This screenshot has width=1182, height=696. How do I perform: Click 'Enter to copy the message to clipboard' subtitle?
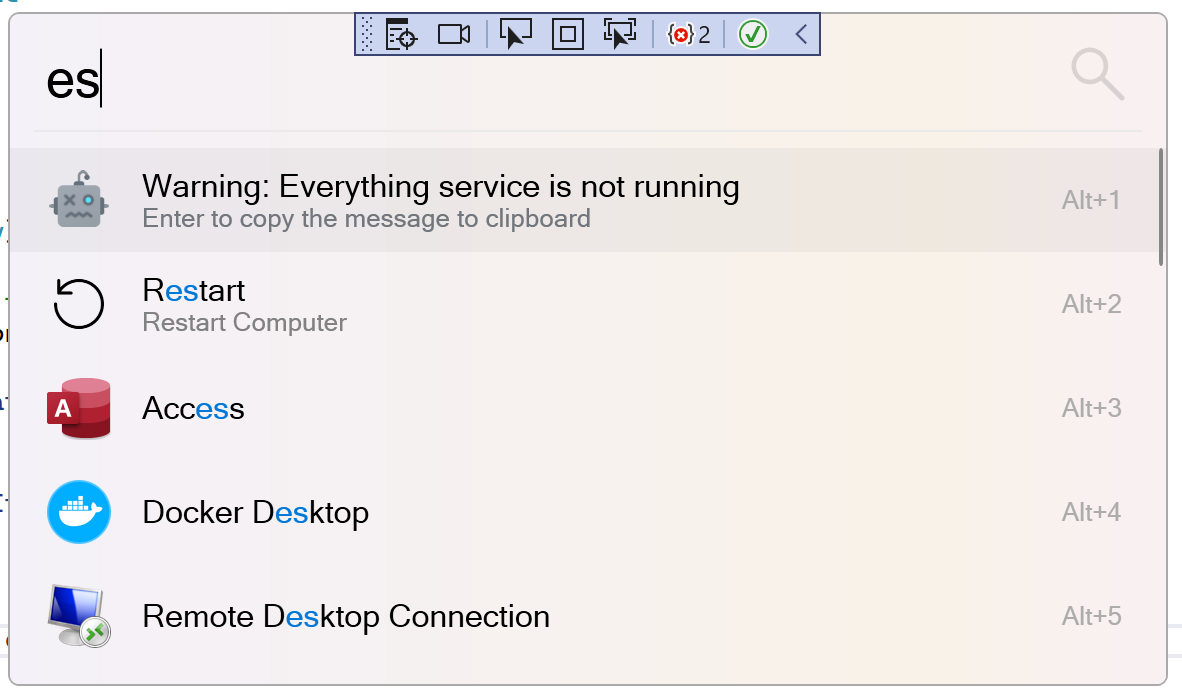click(x=366, y=219)
